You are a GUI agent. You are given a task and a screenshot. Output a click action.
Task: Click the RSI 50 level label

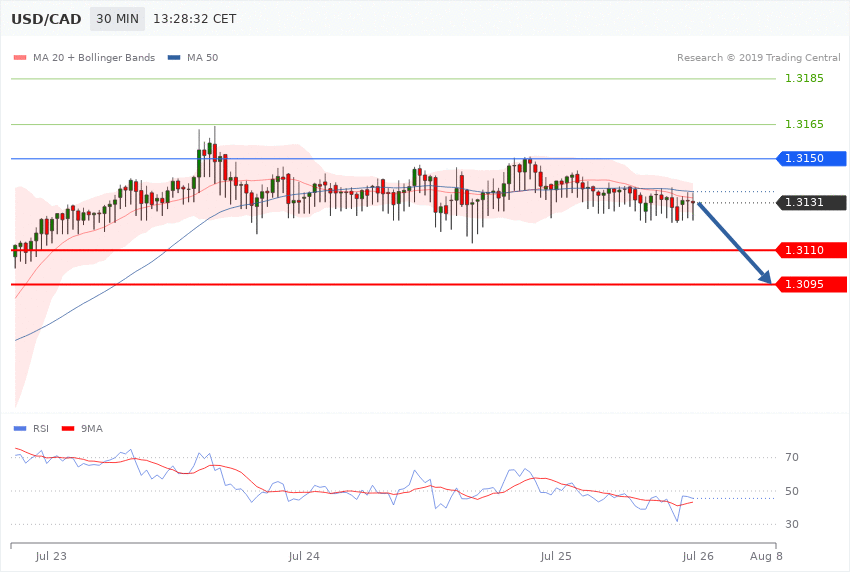(791, 491)
